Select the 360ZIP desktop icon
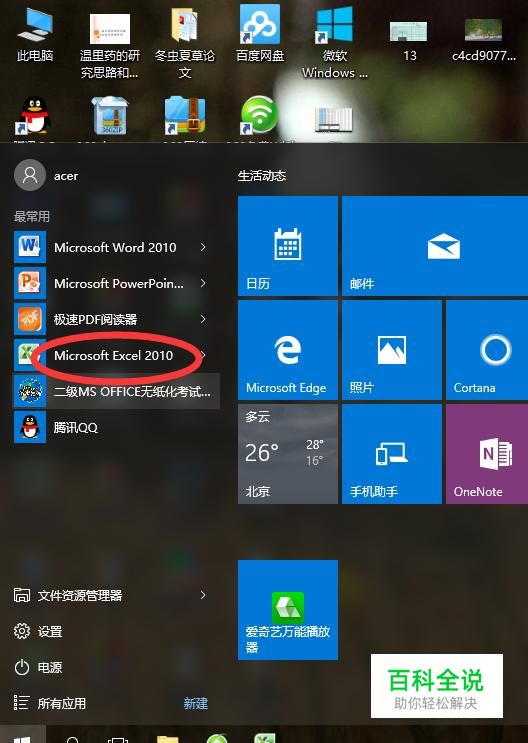528x743 pixels. 109,117
